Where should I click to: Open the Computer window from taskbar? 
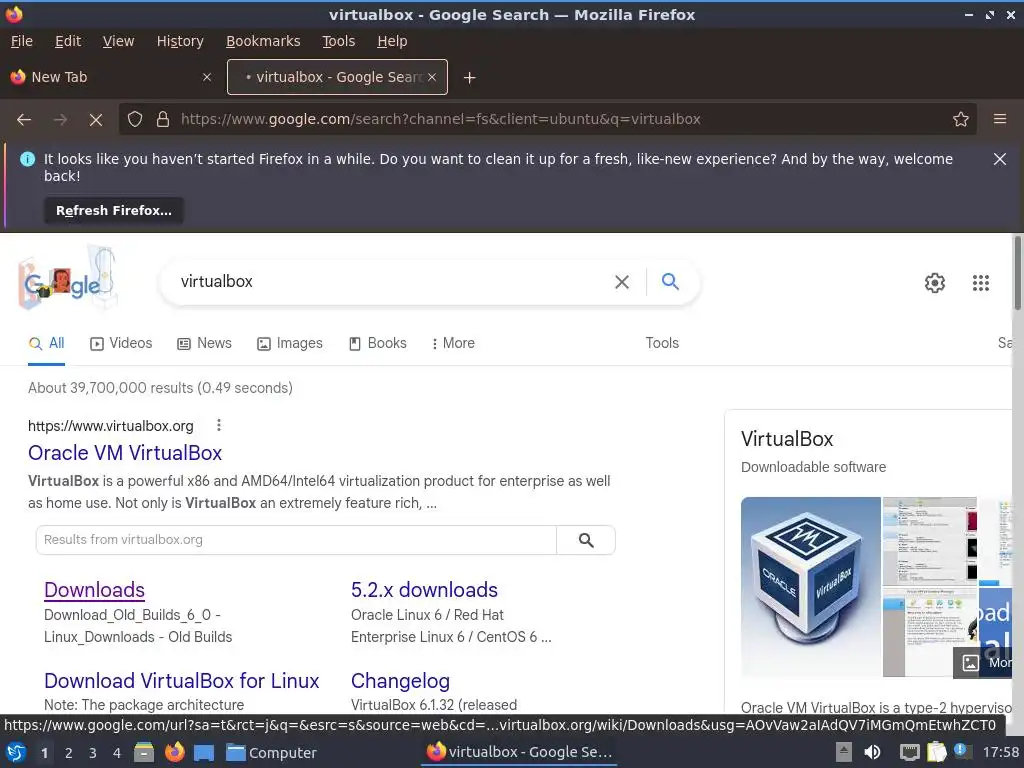tap(271, 753)
